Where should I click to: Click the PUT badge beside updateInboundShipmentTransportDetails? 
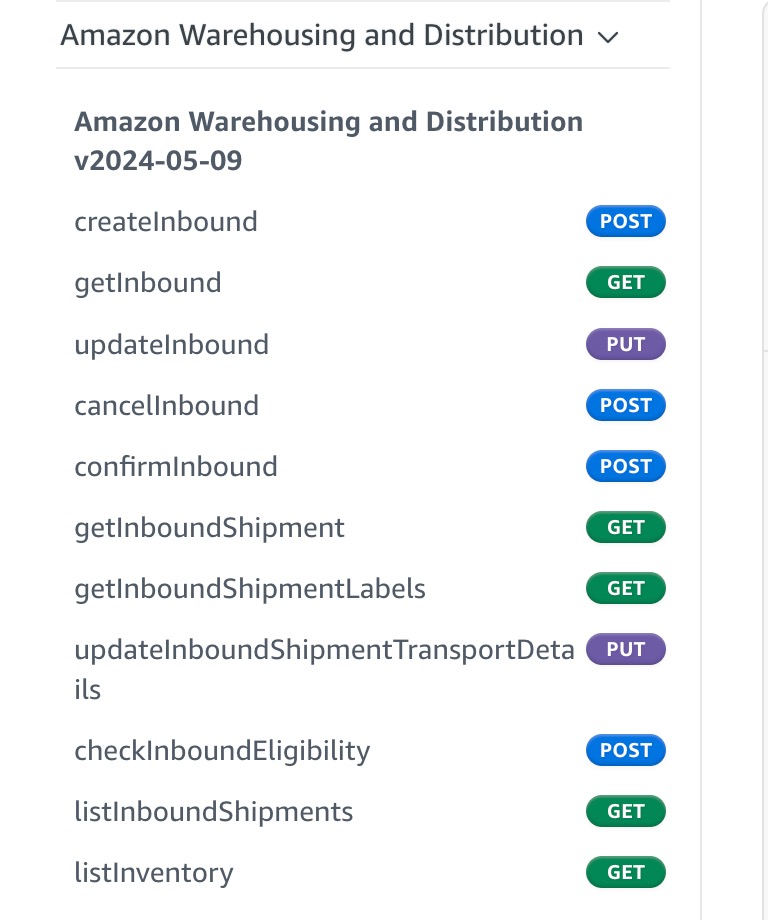point(625,650)
